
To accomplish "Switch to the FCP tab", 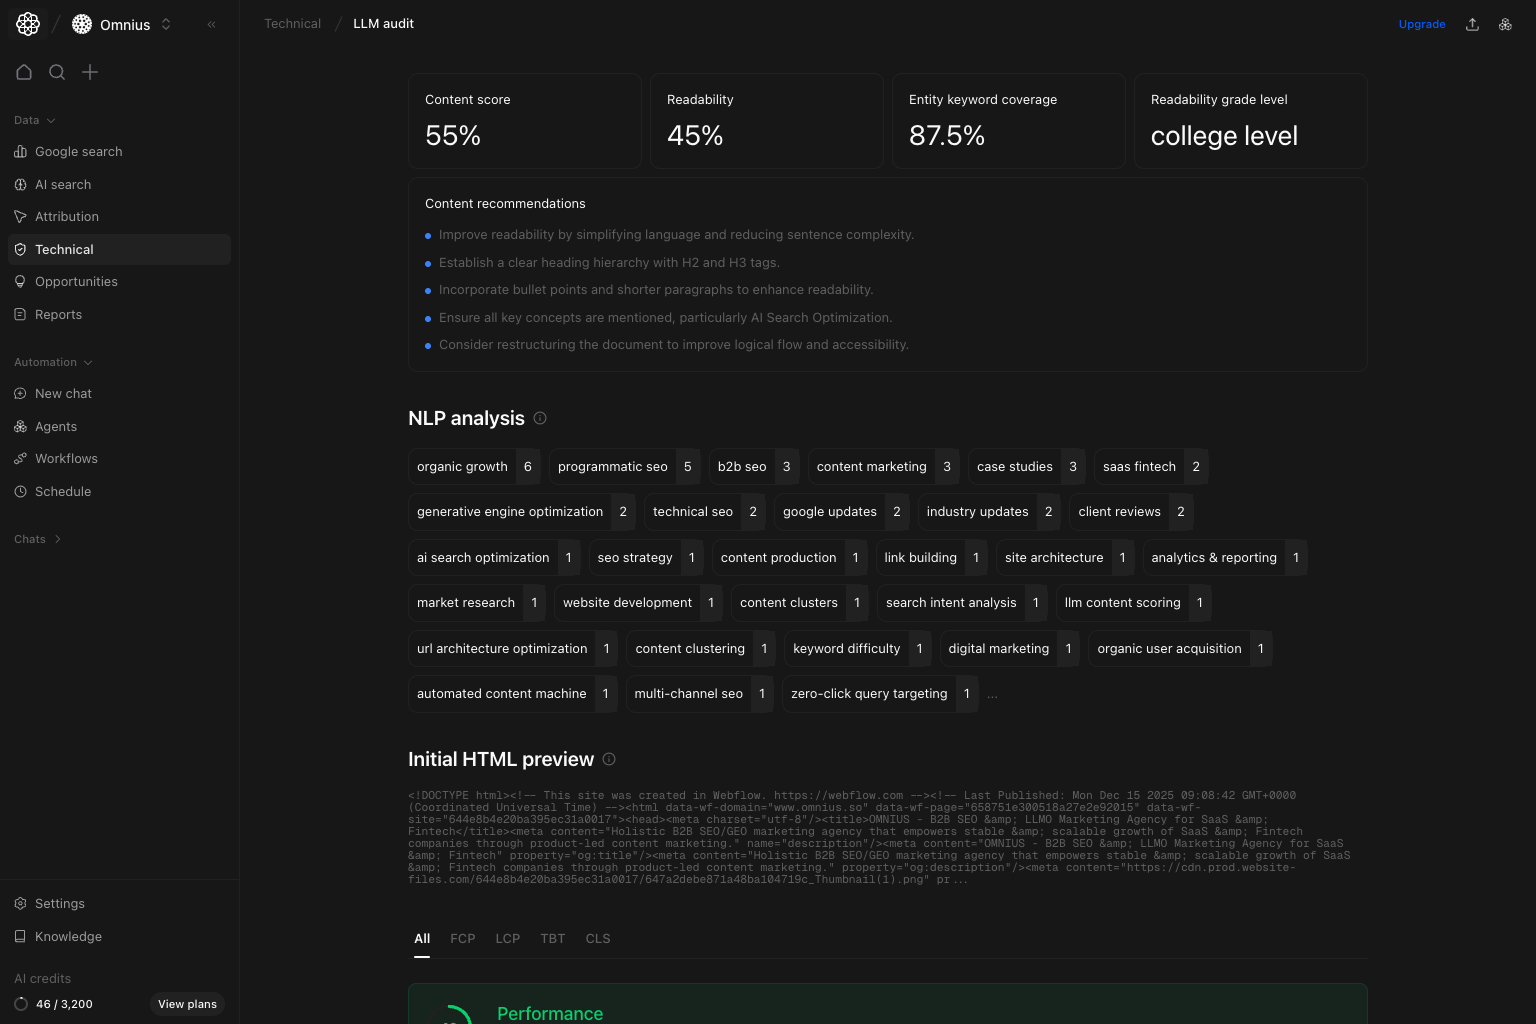I will tap(463, 938).
